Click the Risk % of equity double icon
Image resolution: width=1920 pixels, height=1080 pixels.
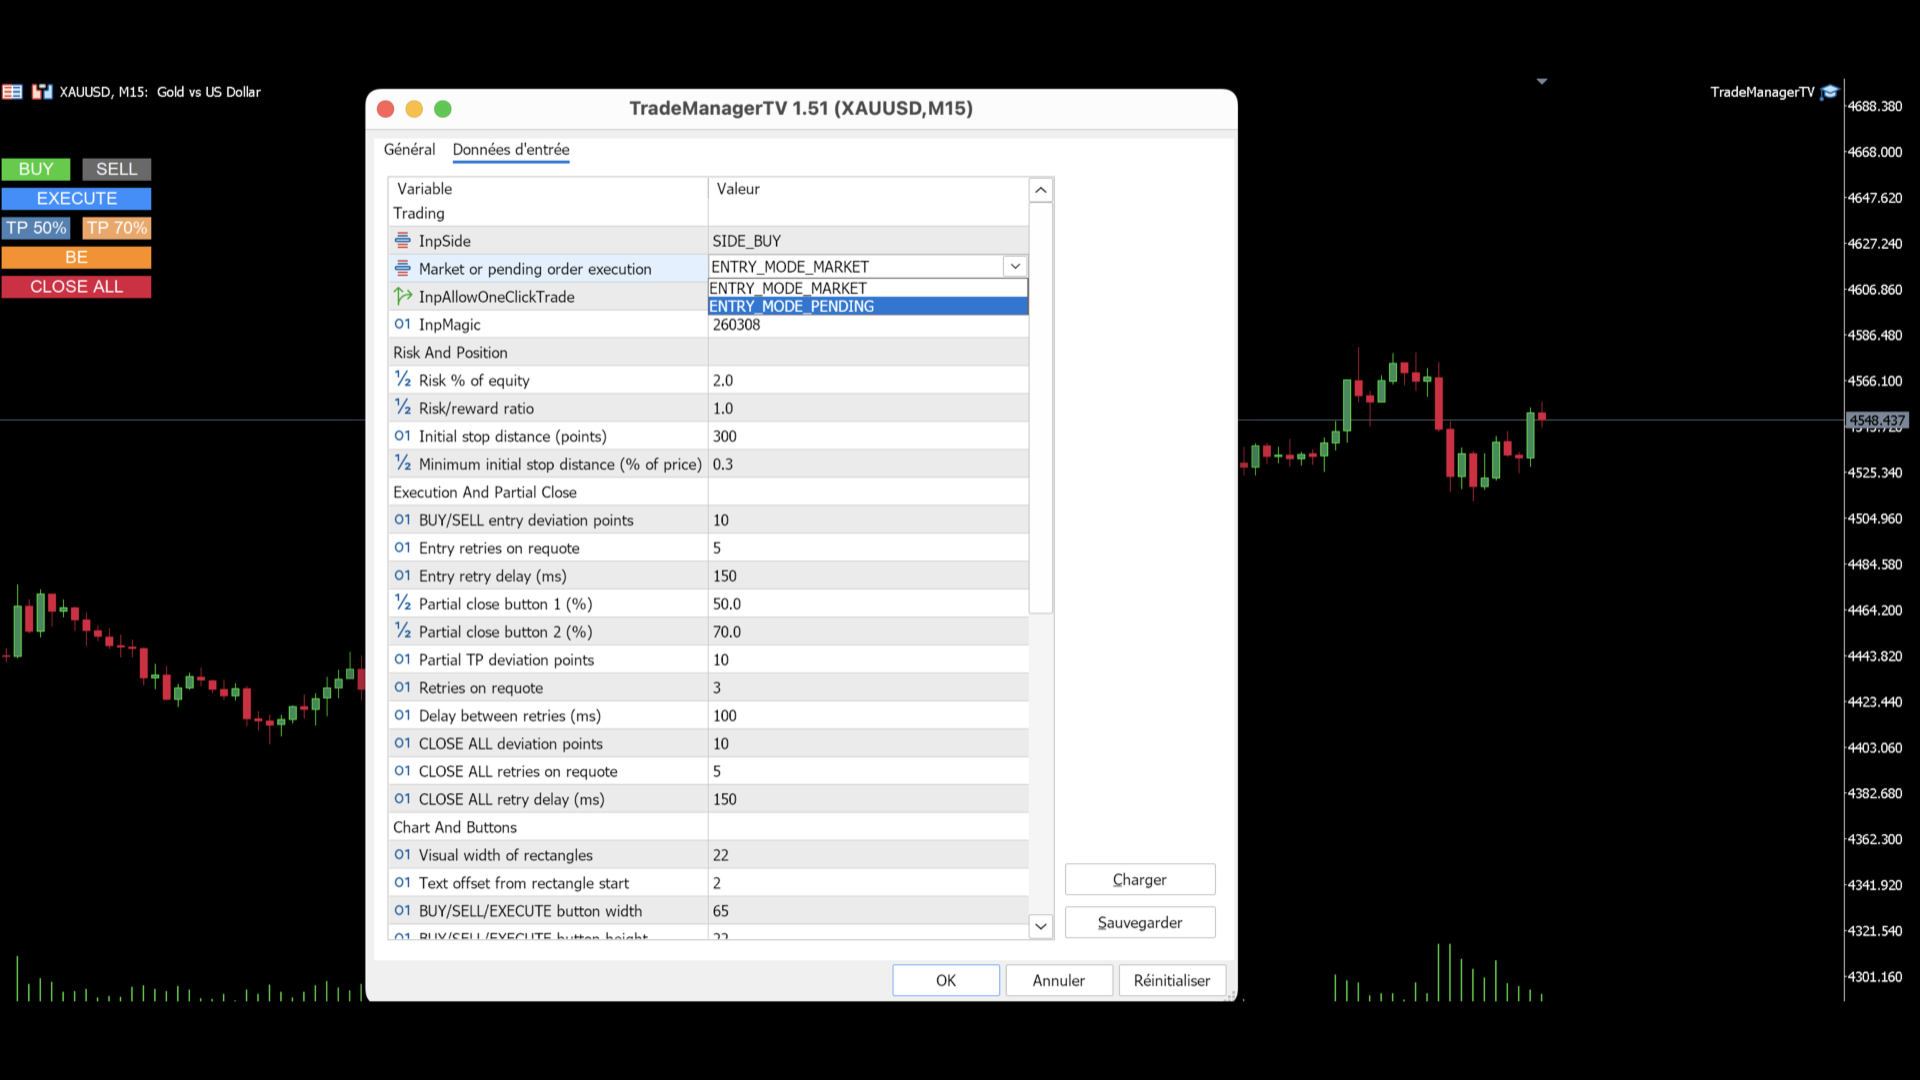pos(402,380)
